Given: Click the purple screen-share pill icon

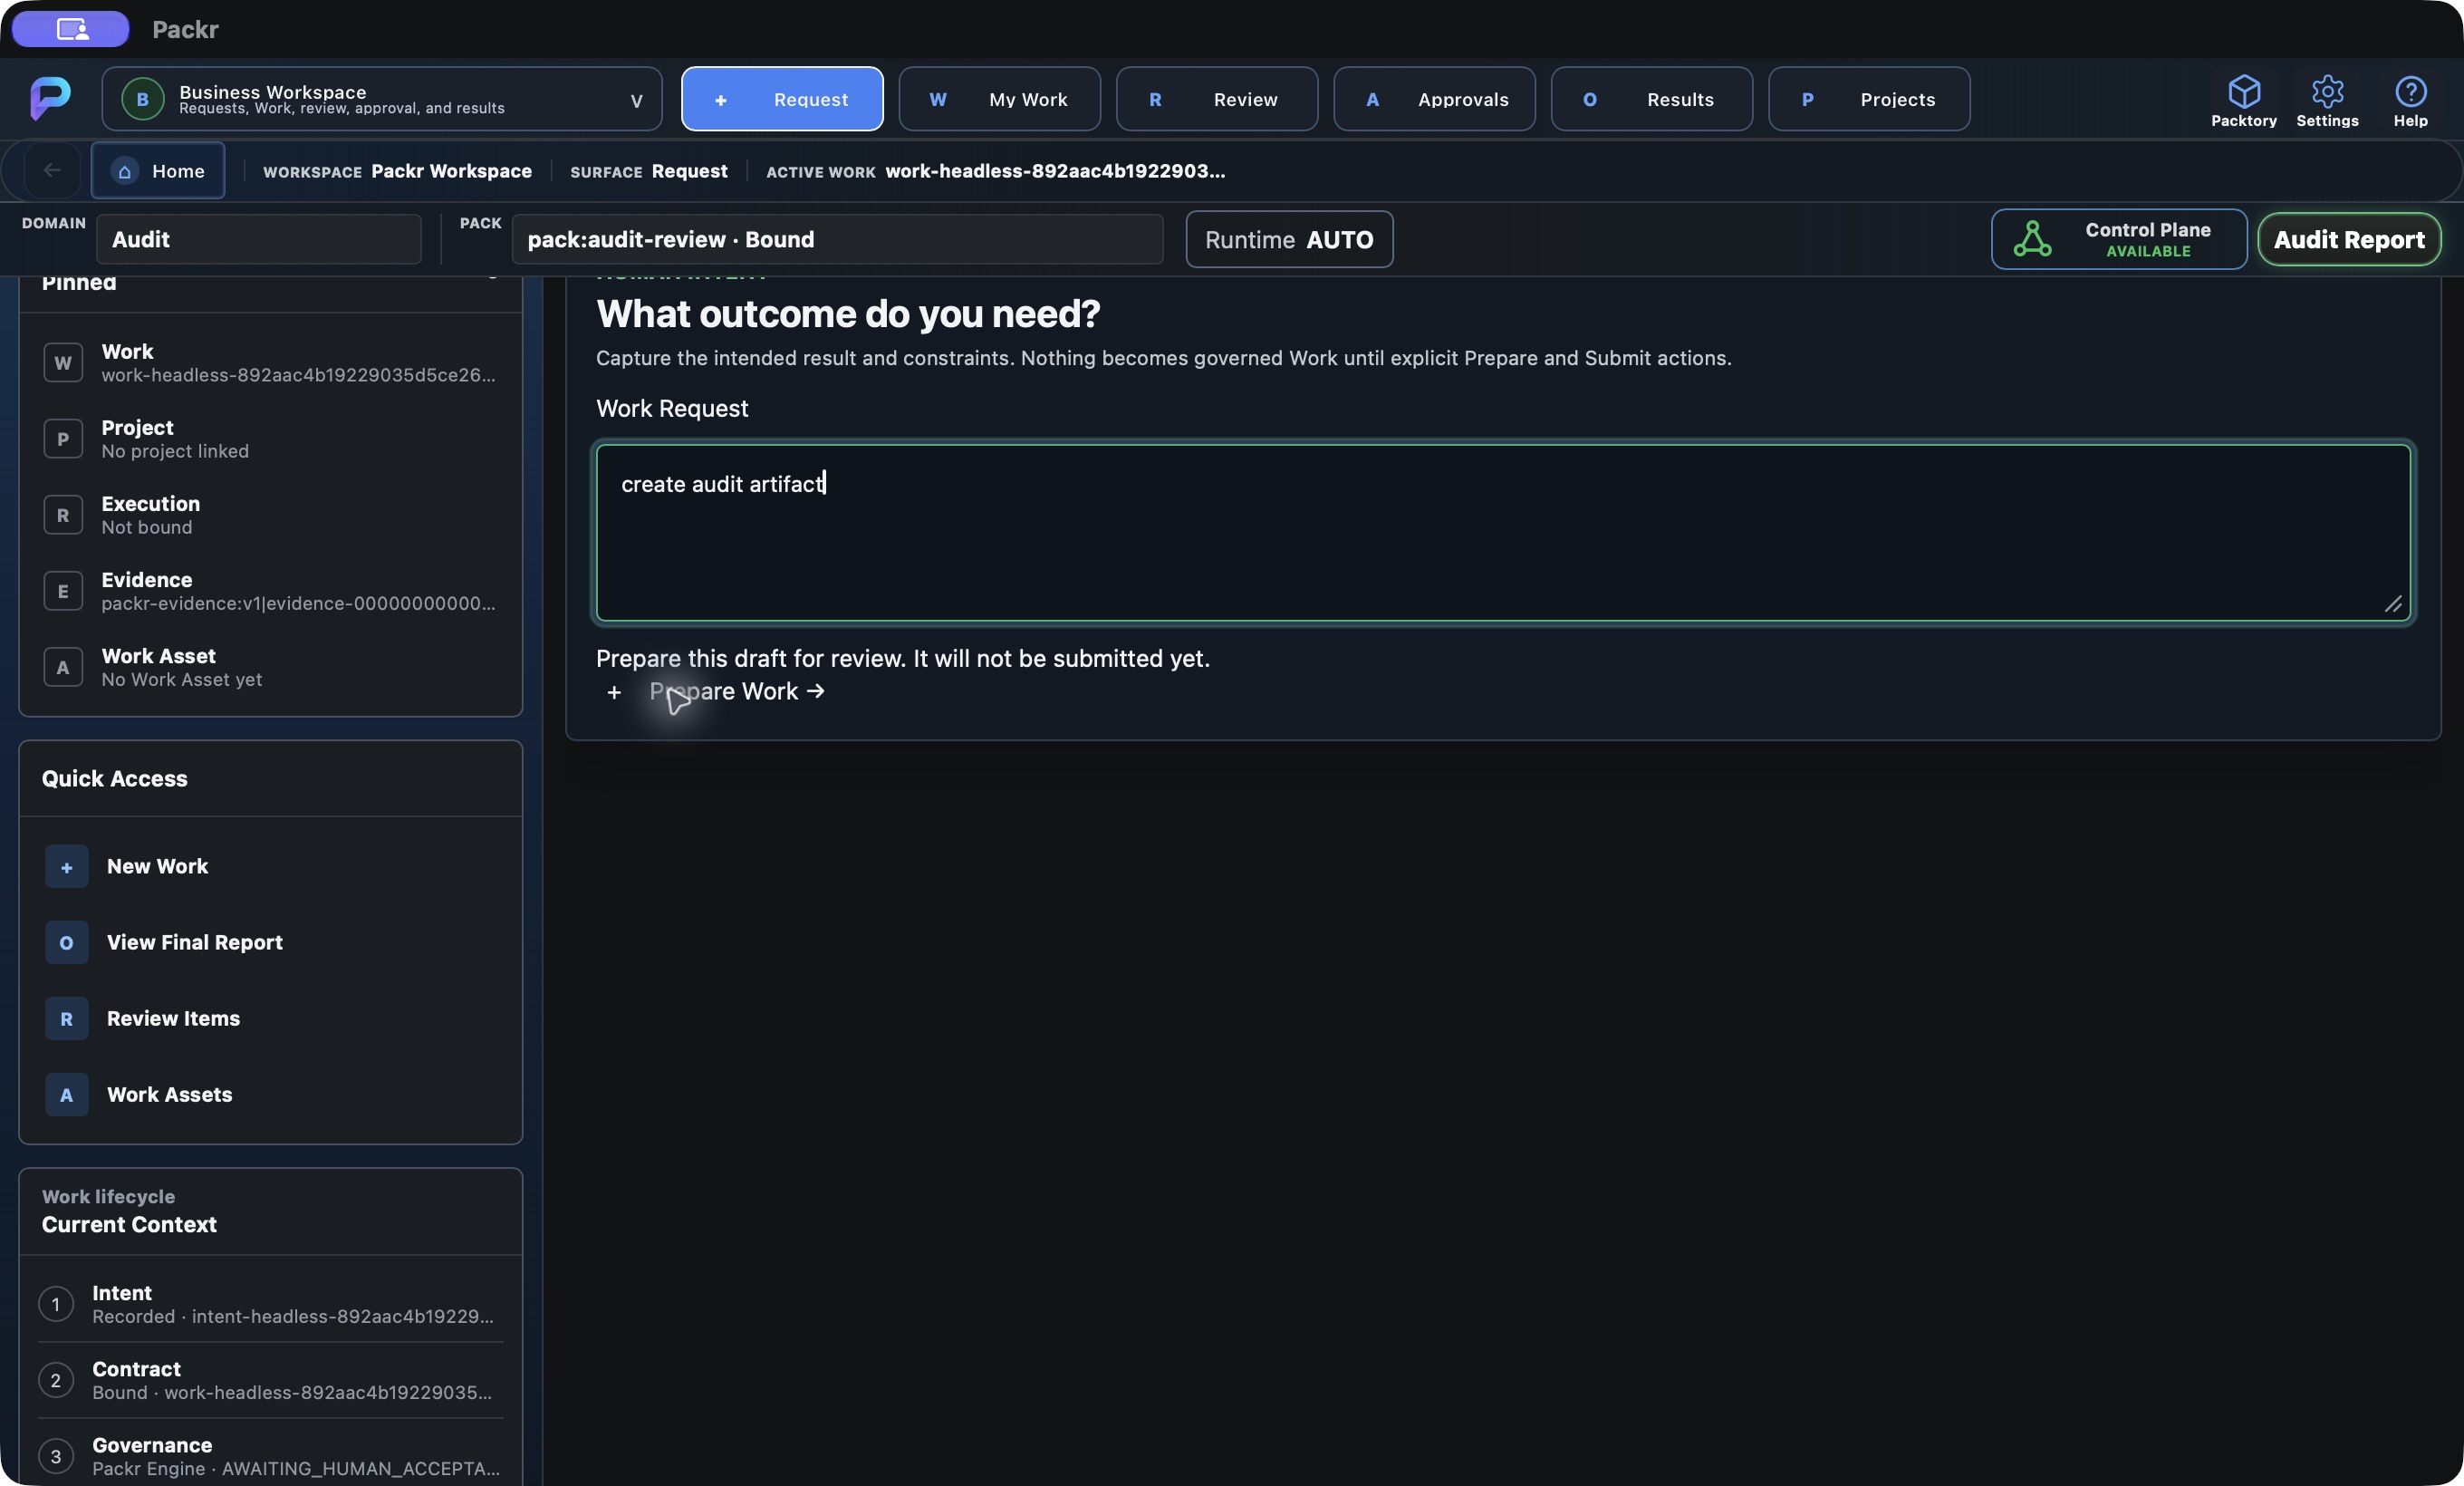Looking at the screenshot, I should click(71, 29).
